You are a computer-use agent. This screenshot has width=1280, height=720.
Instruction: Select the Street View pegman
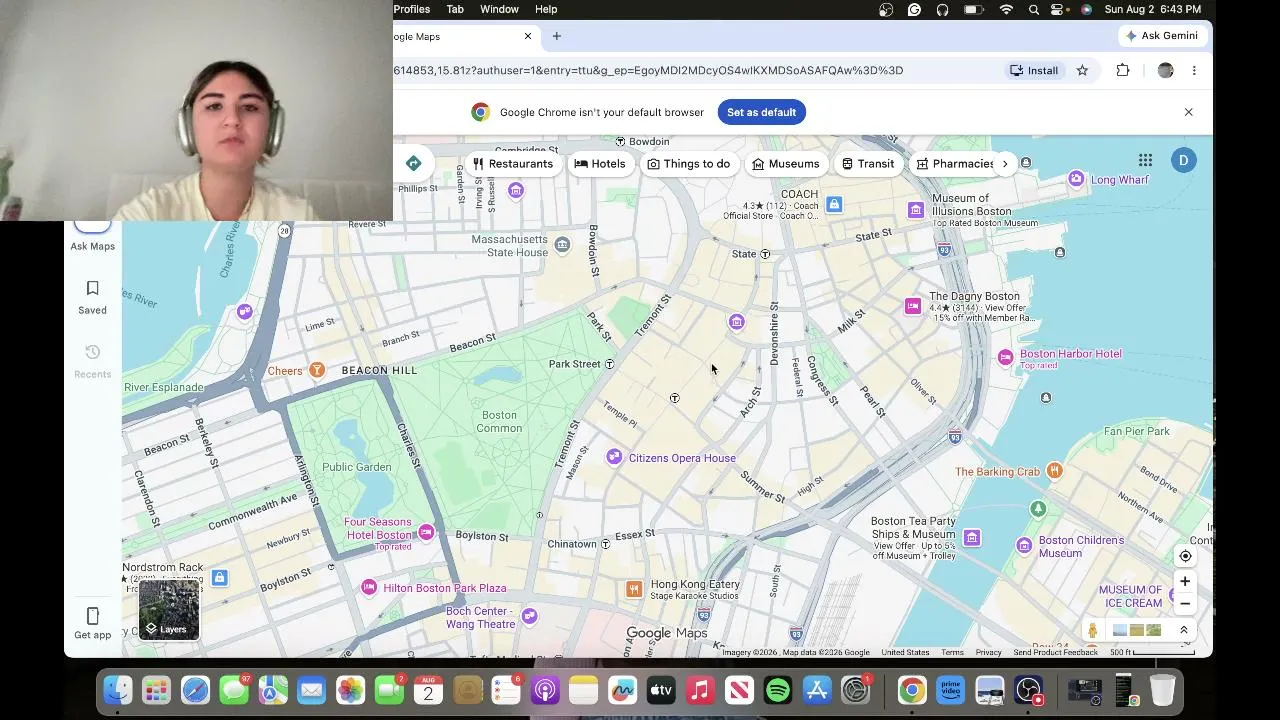pyautogui.click(x=1093, y=630)
